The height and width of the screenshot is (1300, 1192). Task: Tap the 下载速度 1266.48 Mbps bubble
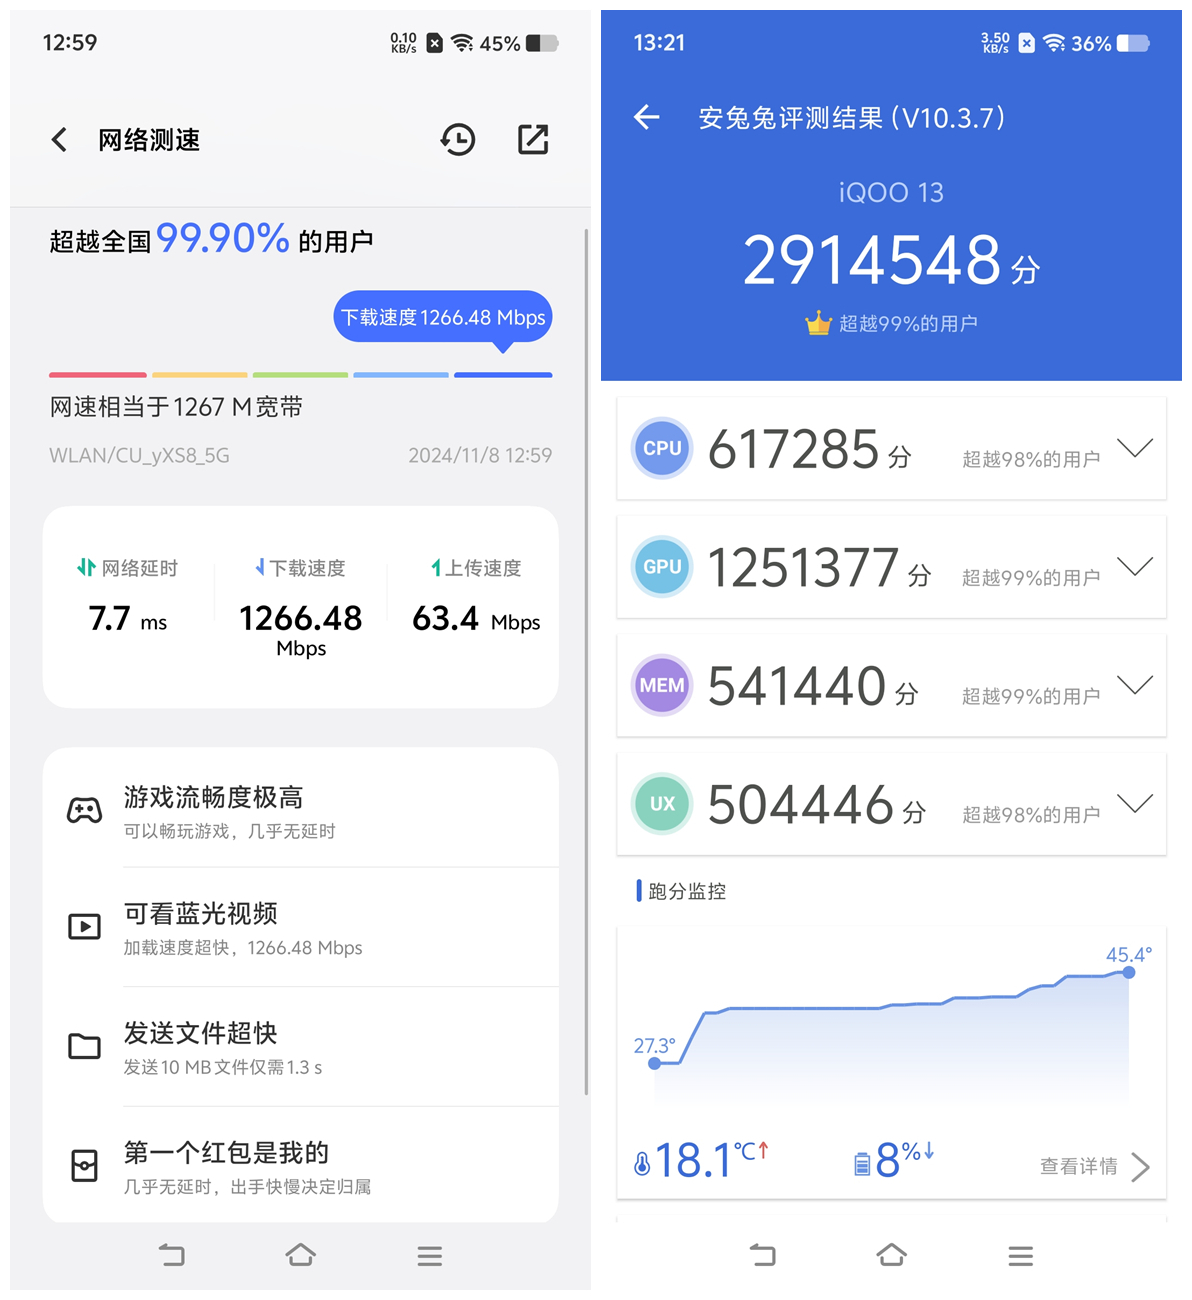443,317
